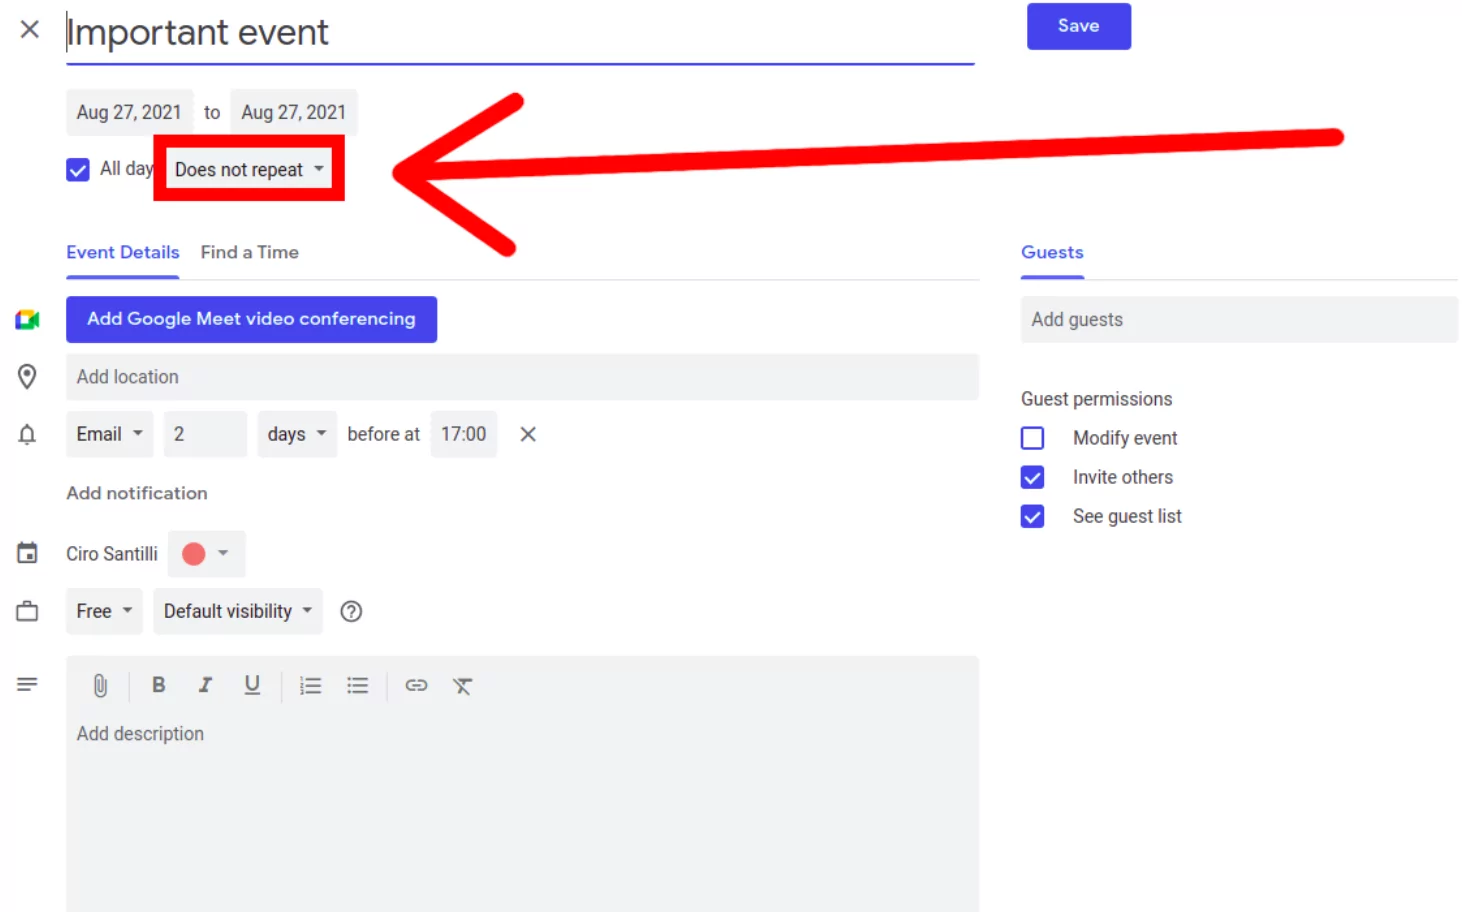1462x912 pixels.
Task: Add Google Meet video conferencing
Action: point(251,319)
